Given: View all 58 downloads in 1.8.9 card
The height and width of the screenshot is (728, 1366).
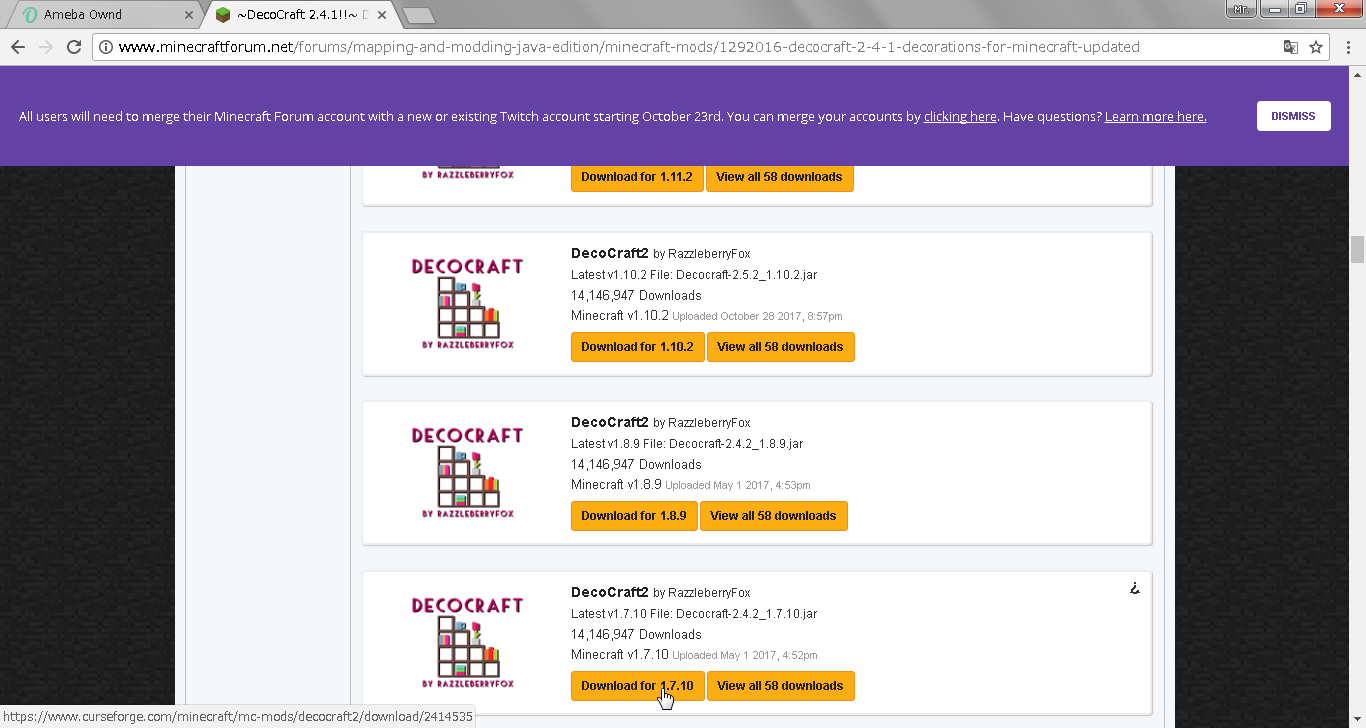Looking at the screenshot, I should click(x=773, y=516).
